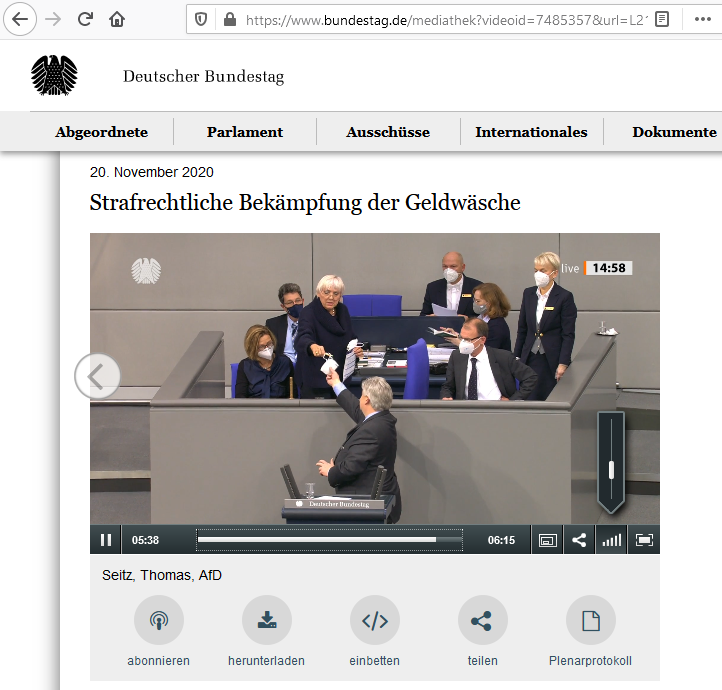Go back using browser back arrow
Screen dimensions: 722x690
tap(20, 19)
